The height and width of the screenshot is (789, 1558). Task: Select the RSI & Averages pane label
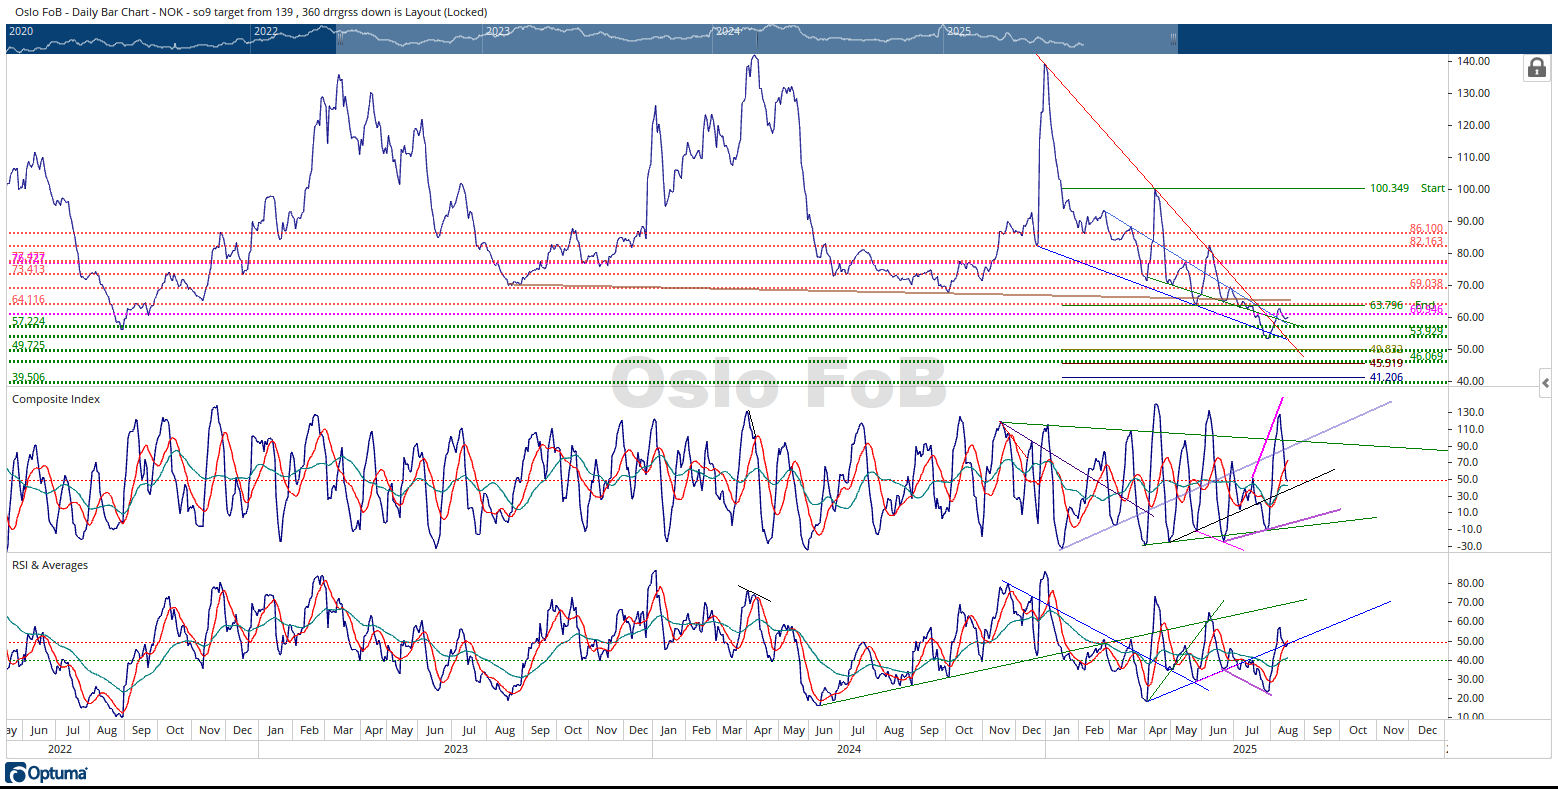(50, 565)
